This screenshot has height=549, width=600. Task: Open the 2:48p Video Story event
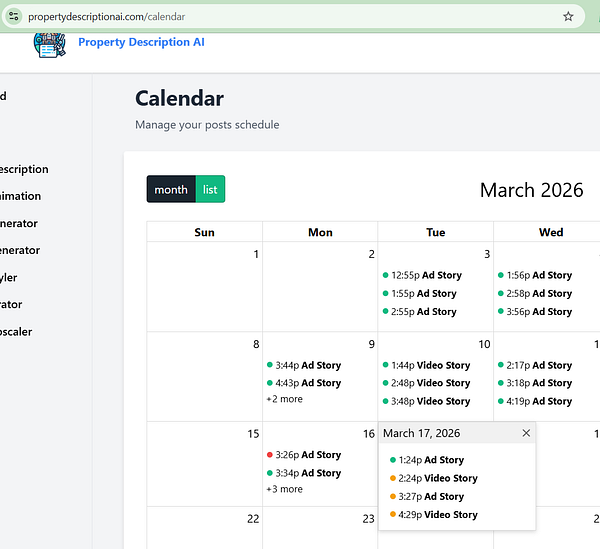pos(426,383)
